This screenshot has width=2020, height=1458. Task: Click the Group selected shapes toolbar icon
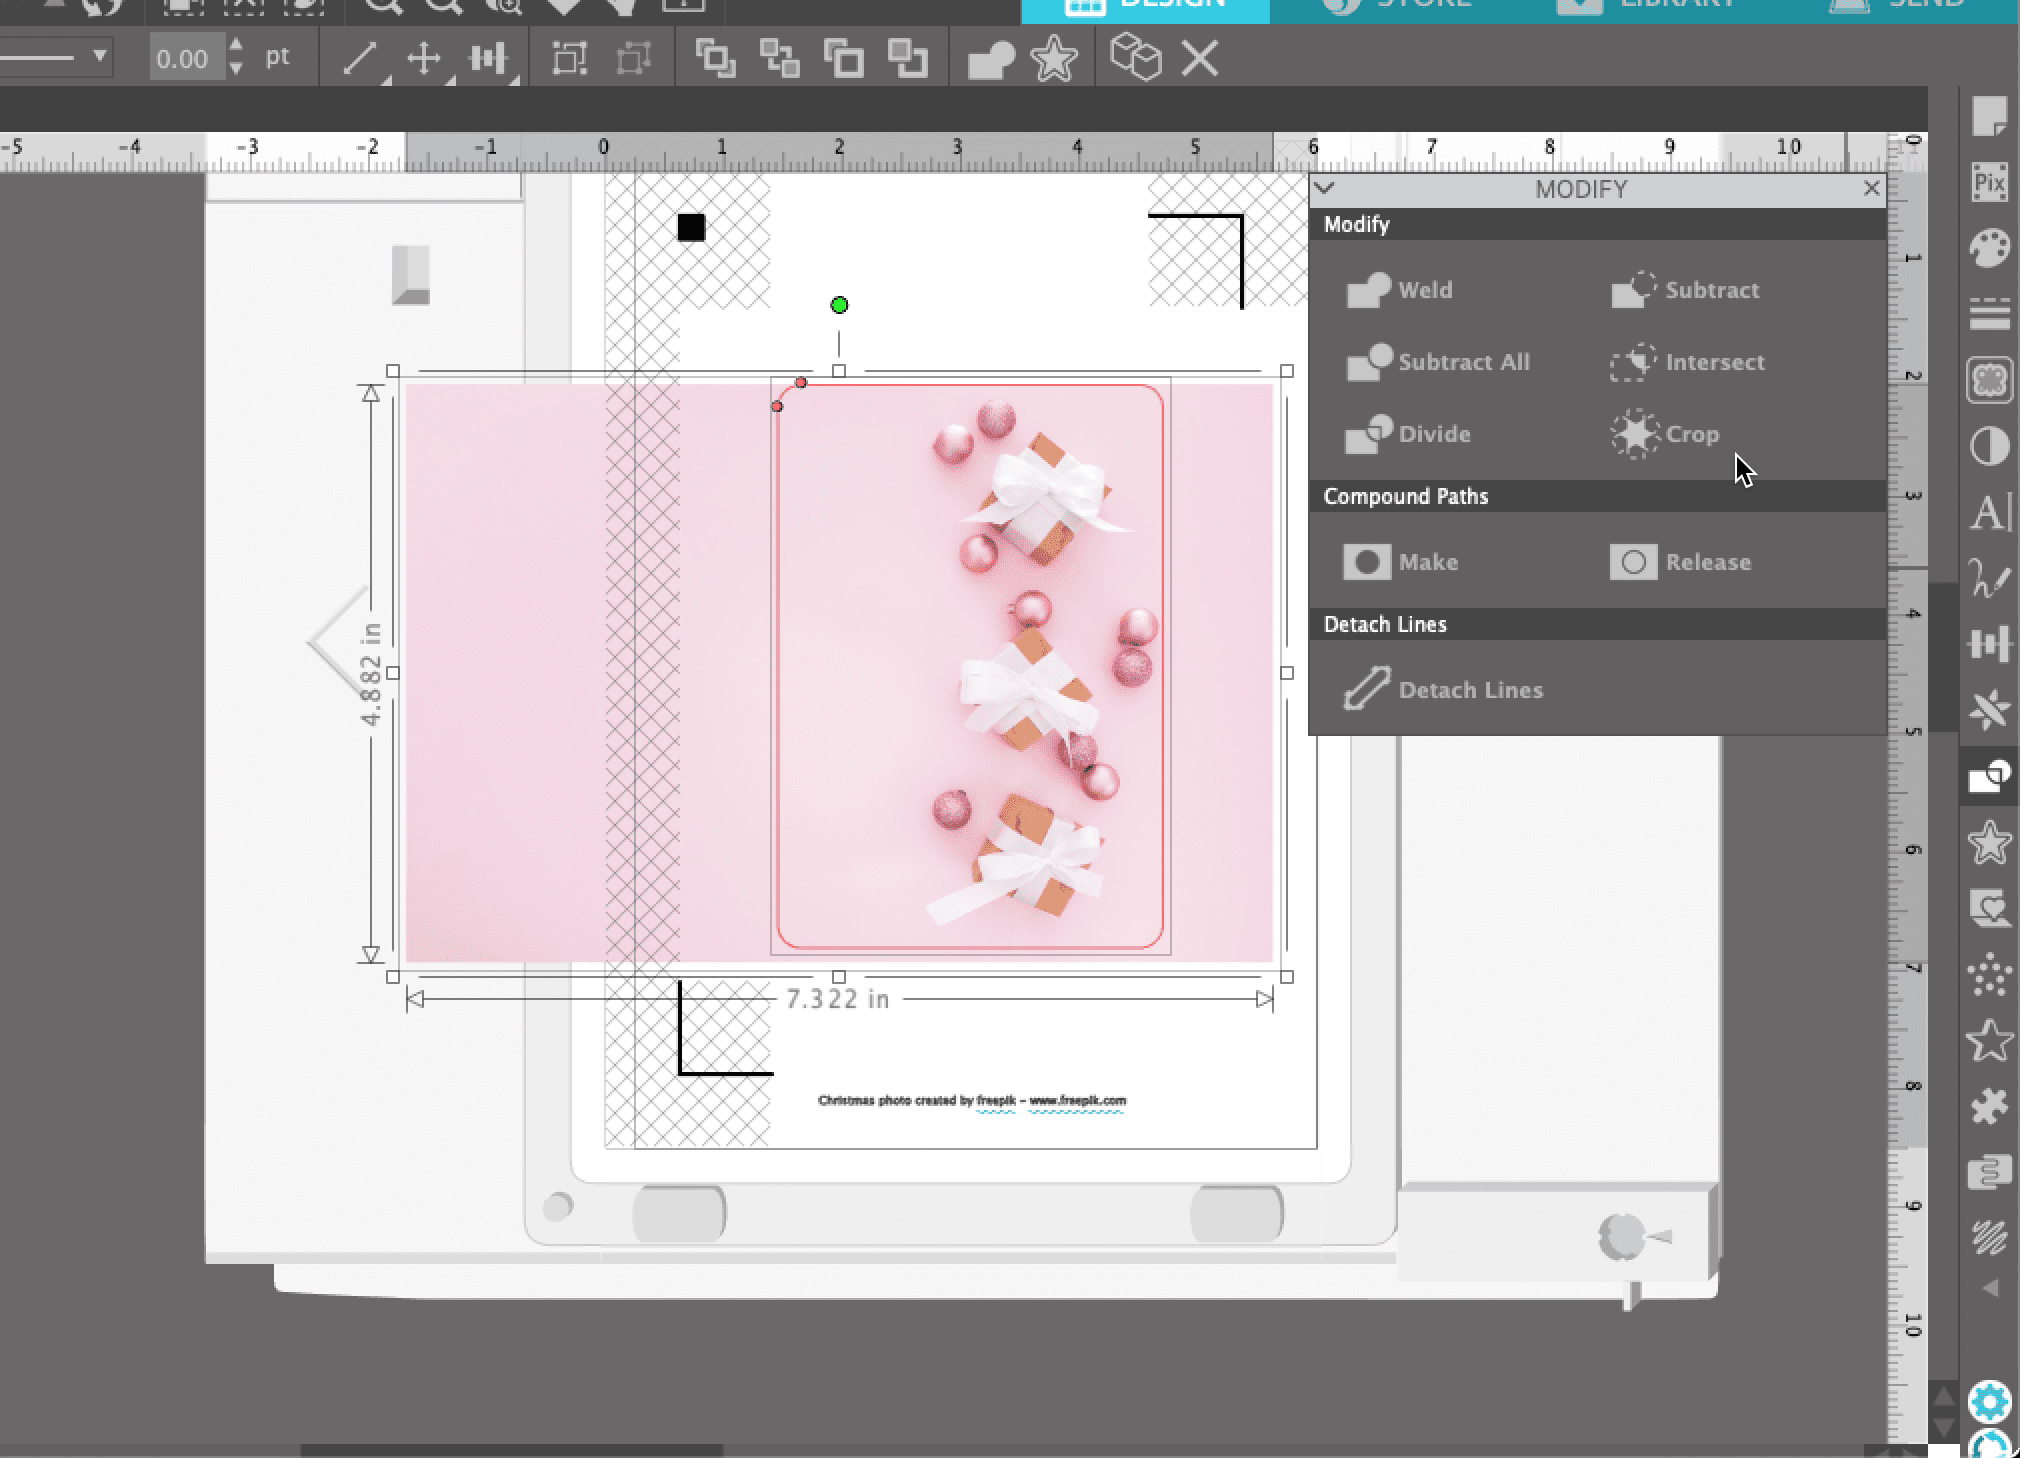[570, 59]
